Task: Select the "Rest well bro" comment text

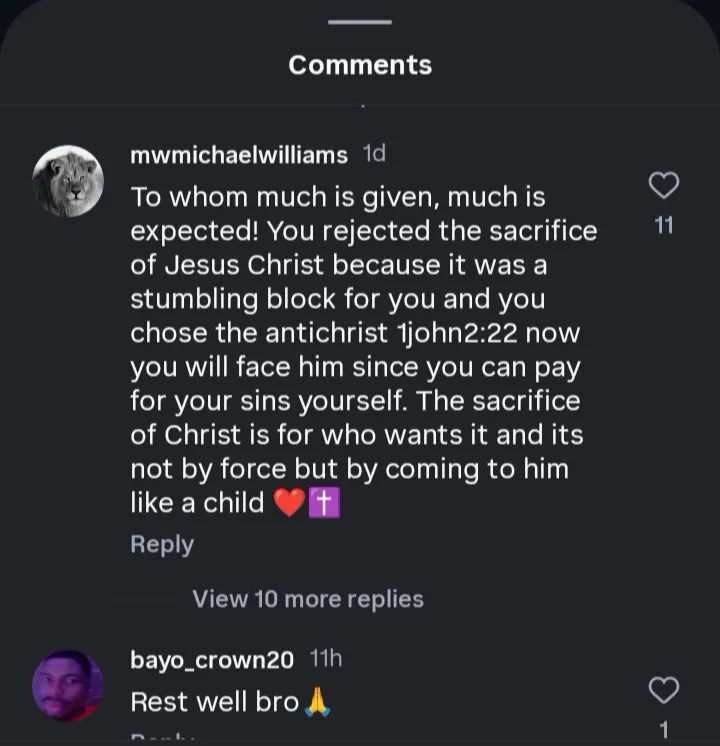Action: click(215, 702)
